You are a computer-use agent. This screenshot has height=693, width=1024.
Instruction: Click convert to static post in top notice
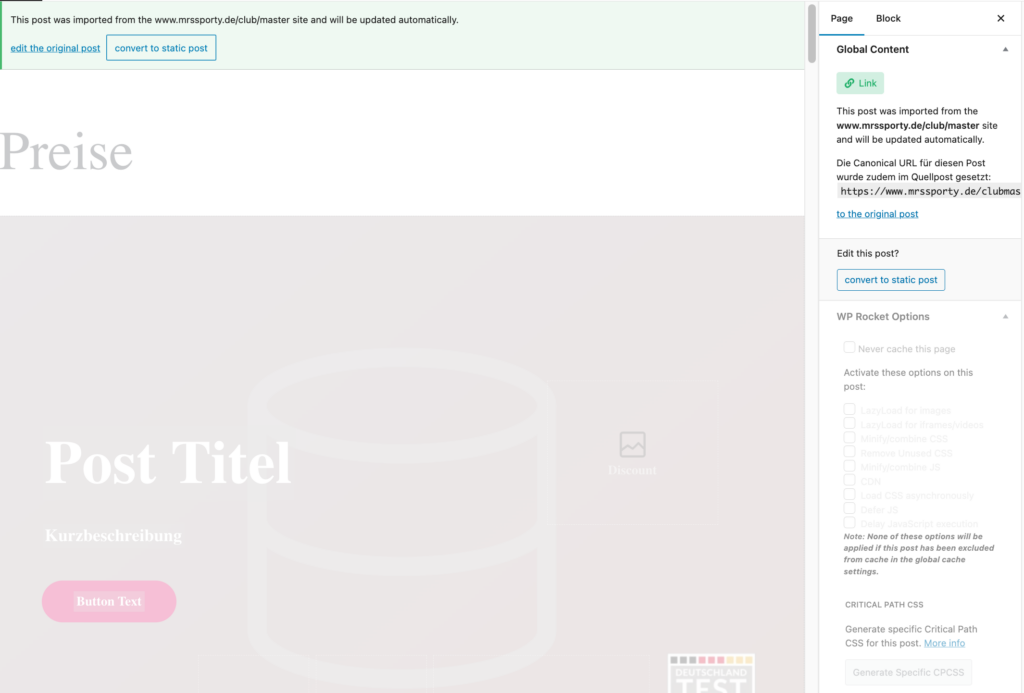click(x=161, y=48)
